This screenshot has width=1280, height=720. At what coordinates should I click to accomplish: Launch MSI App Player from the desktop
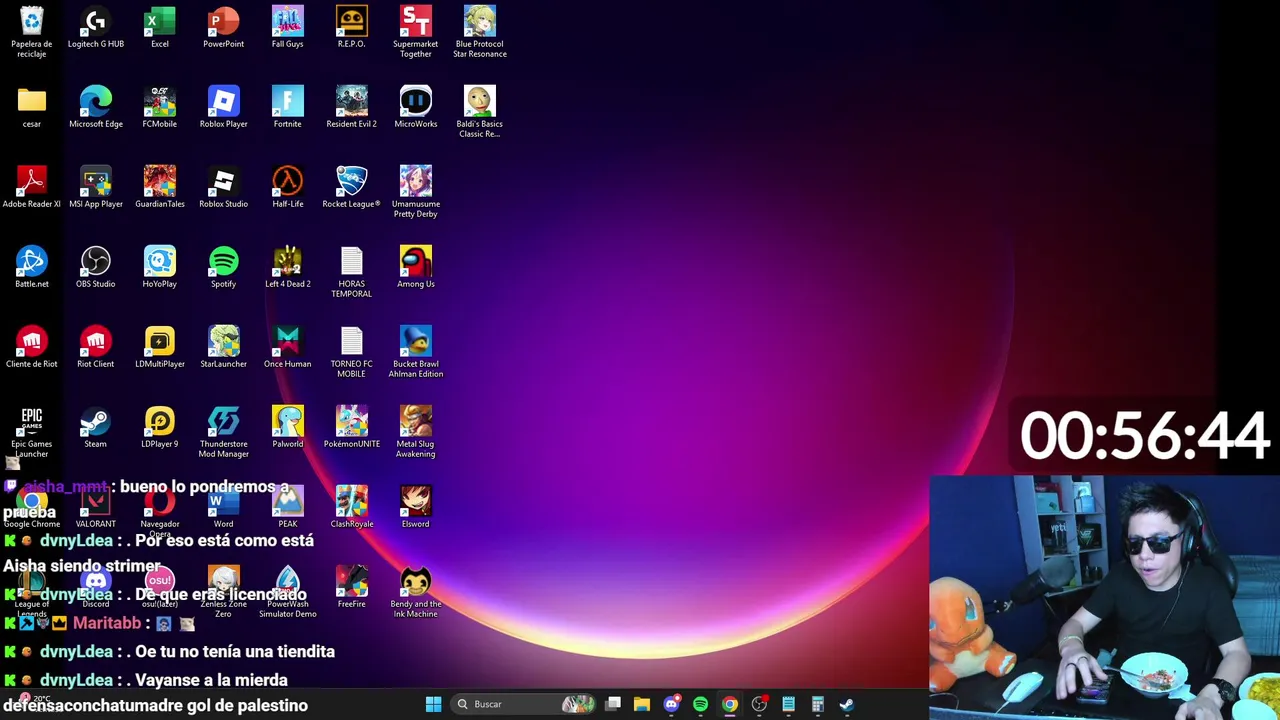coord(96,187)
